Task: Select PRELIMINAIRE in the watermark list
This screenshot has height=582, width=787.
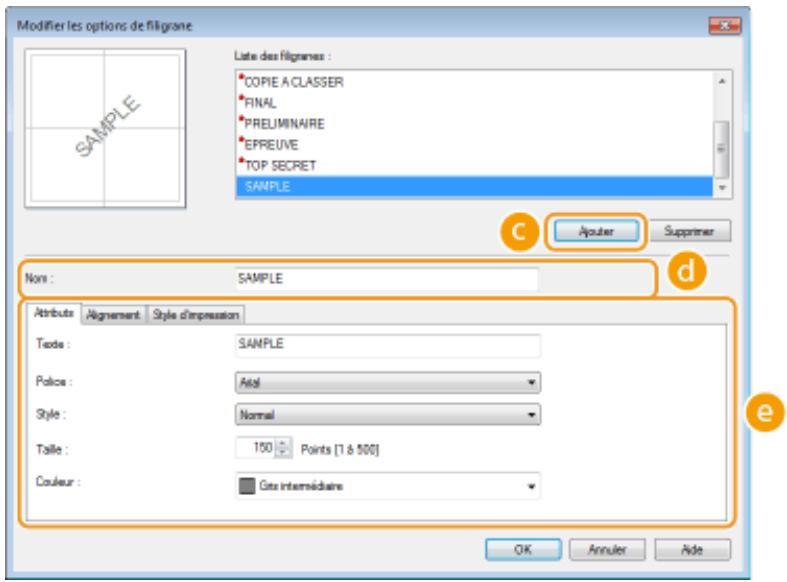Action: pyautogui.click(x=474, y=124)
